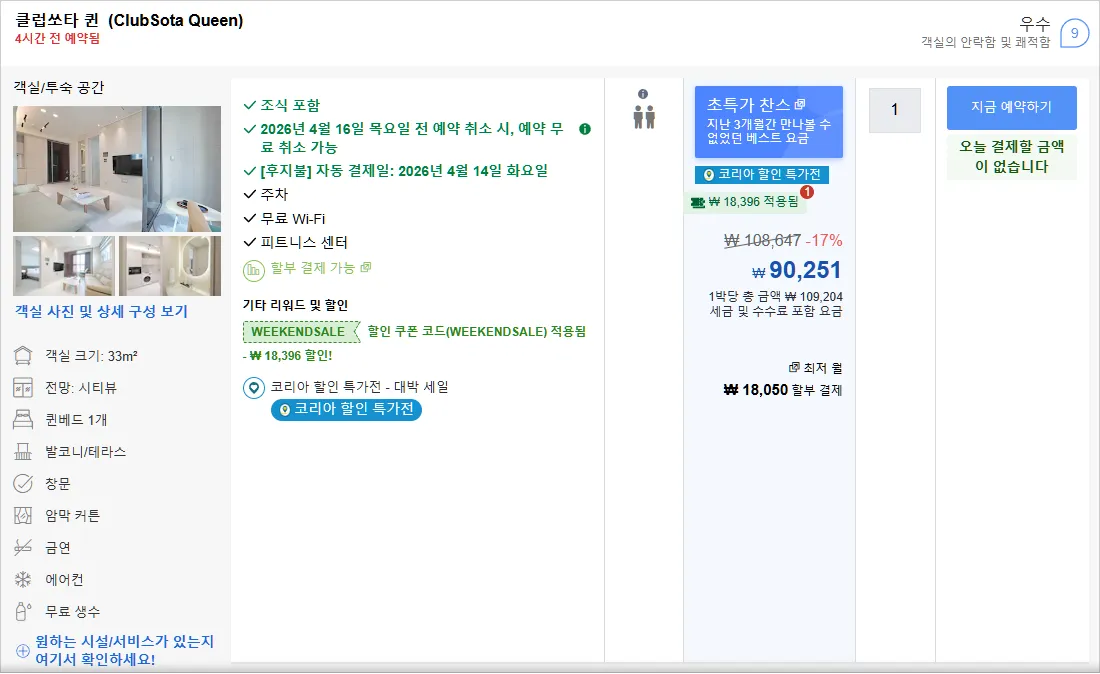The image size is (1100, 674).
Task: Click the 무료 Wi-Fi amenity text
Action: point(293,219)
